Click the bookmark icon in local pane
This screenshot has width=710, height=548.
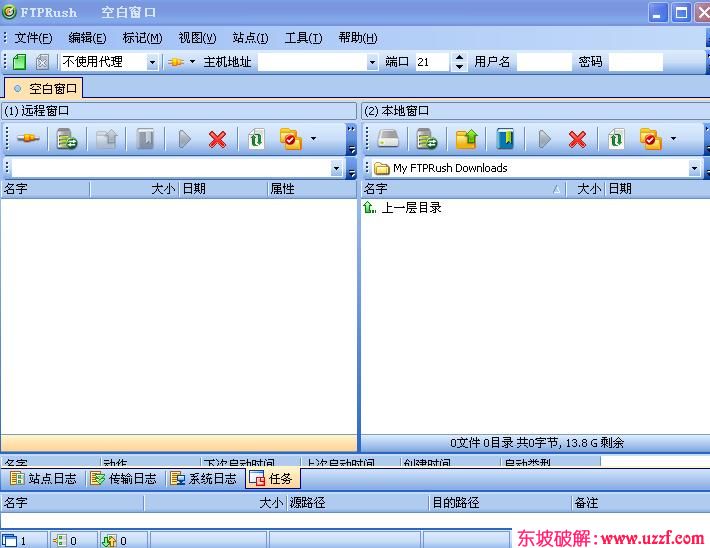[x=505, y=139]
